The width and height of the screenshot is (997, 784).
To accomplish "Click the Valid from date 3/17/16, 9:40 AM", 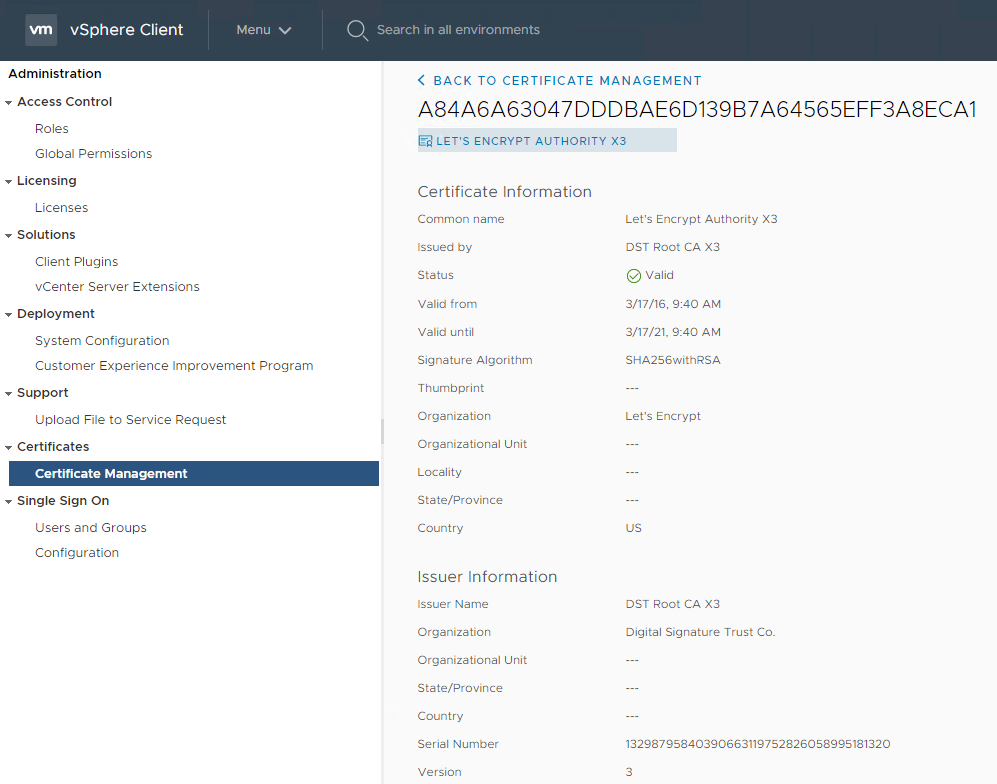I will [x=673, y=304].
